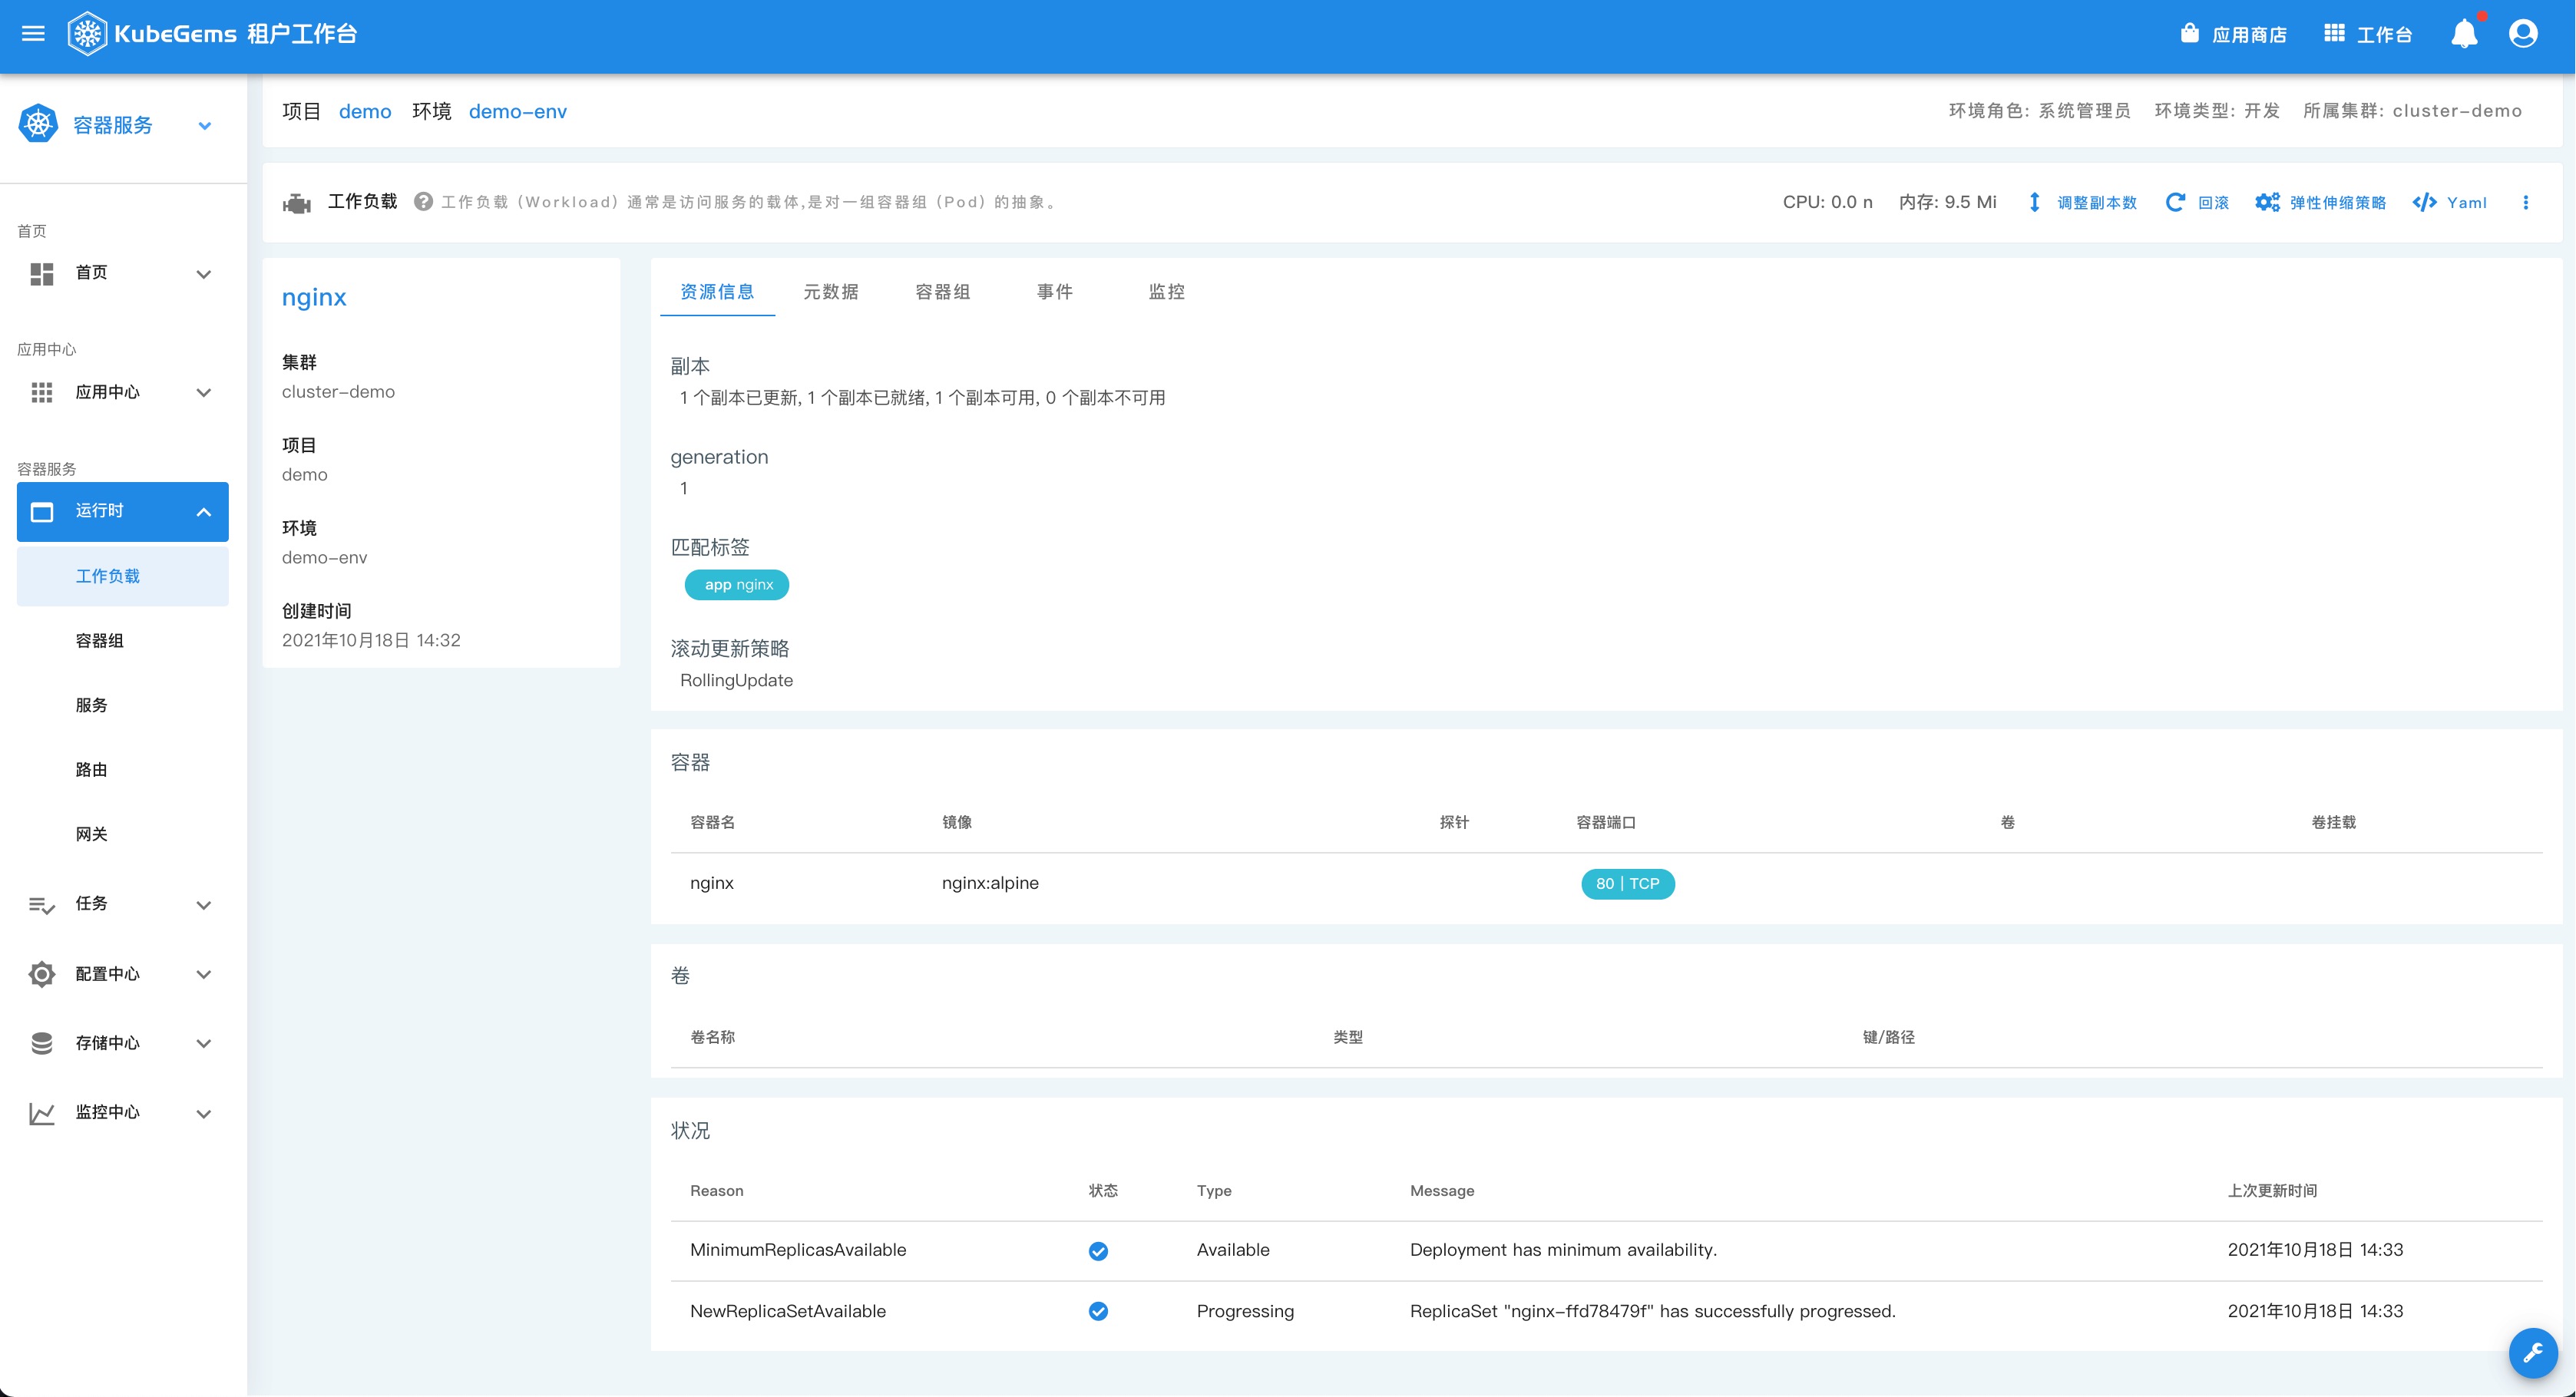Click 调整副本数 to adjust replicas
The image size is (2576, 1397).
[x=2097, y=203]
